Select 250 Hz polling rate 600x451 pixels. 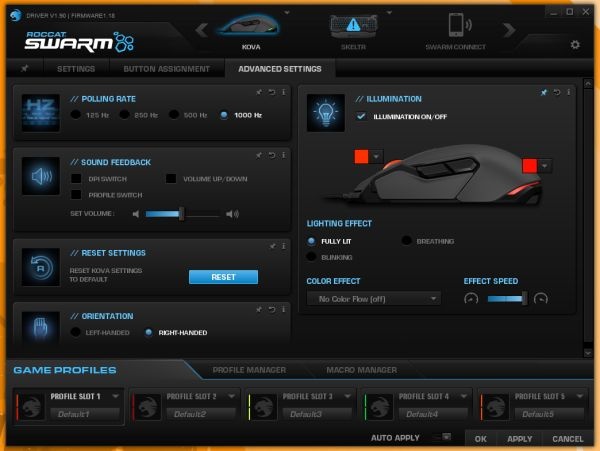pos(124,115)
